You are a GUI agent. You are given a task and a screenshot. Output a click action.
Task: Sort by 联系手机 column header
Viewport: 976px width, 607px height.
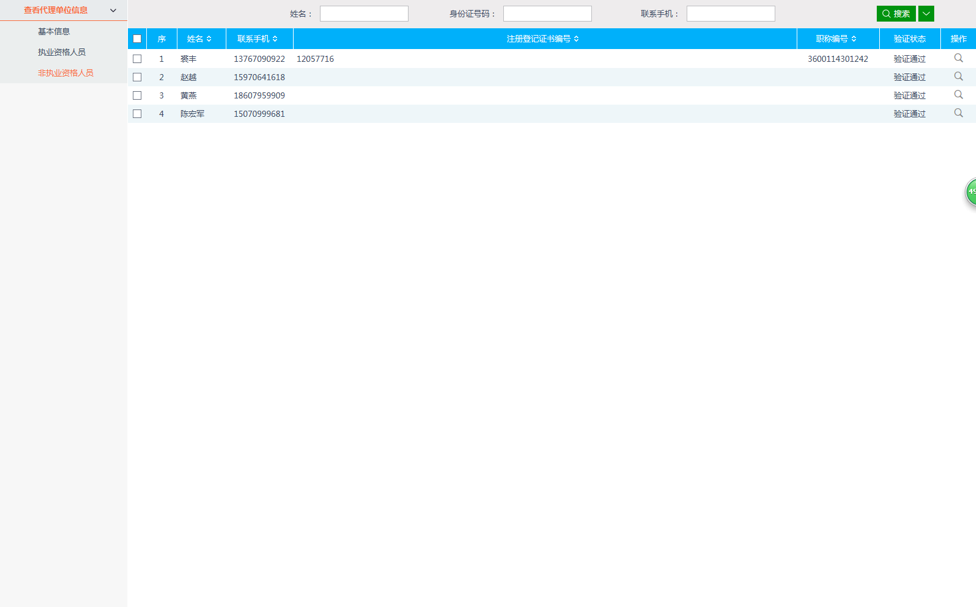click(x=258, y=39)
